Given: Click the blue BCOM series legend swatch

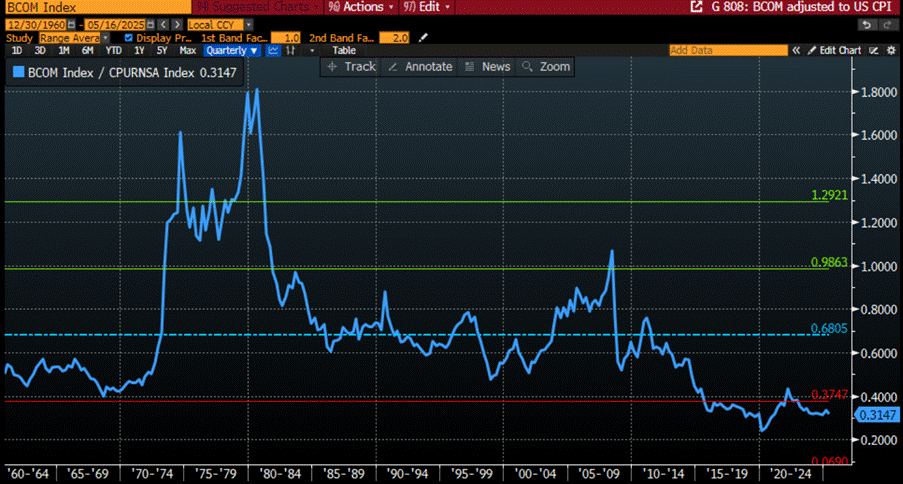Looking at the screenshot, I should coord(18,73).
